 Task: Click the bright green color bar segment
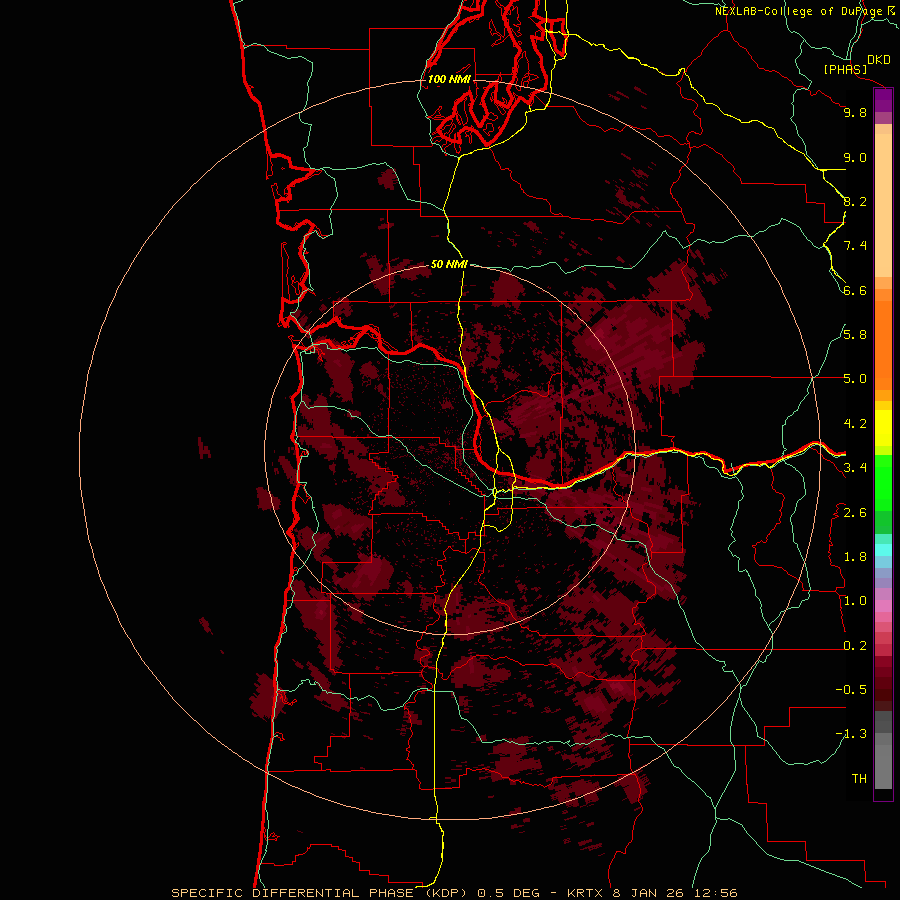(883, 483)
